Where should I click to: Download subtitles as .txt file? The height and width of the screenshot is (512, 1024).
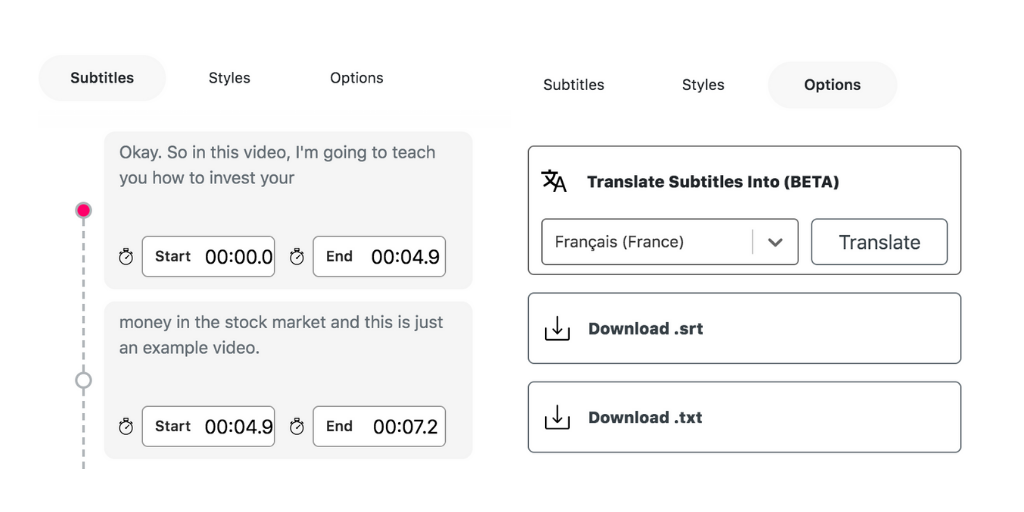click(x=744, y=417)
